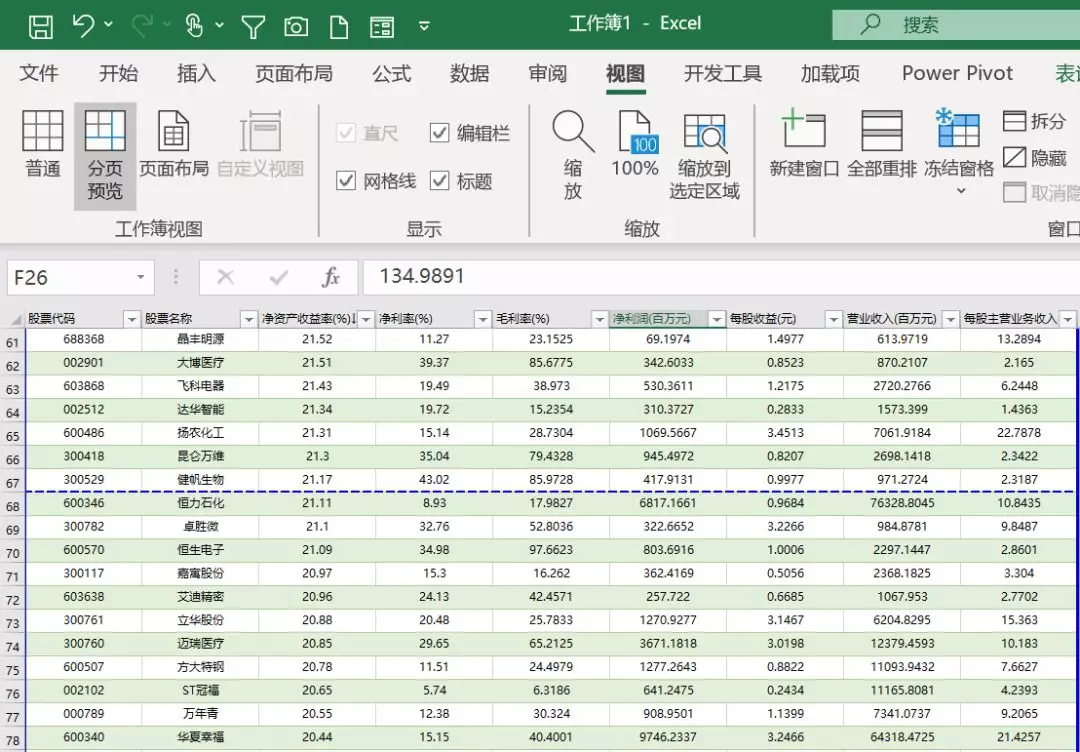The width and height of the screenshot is (1080, 752).
Task: Click the Insert Function fx icon
Action: point(331,278)
